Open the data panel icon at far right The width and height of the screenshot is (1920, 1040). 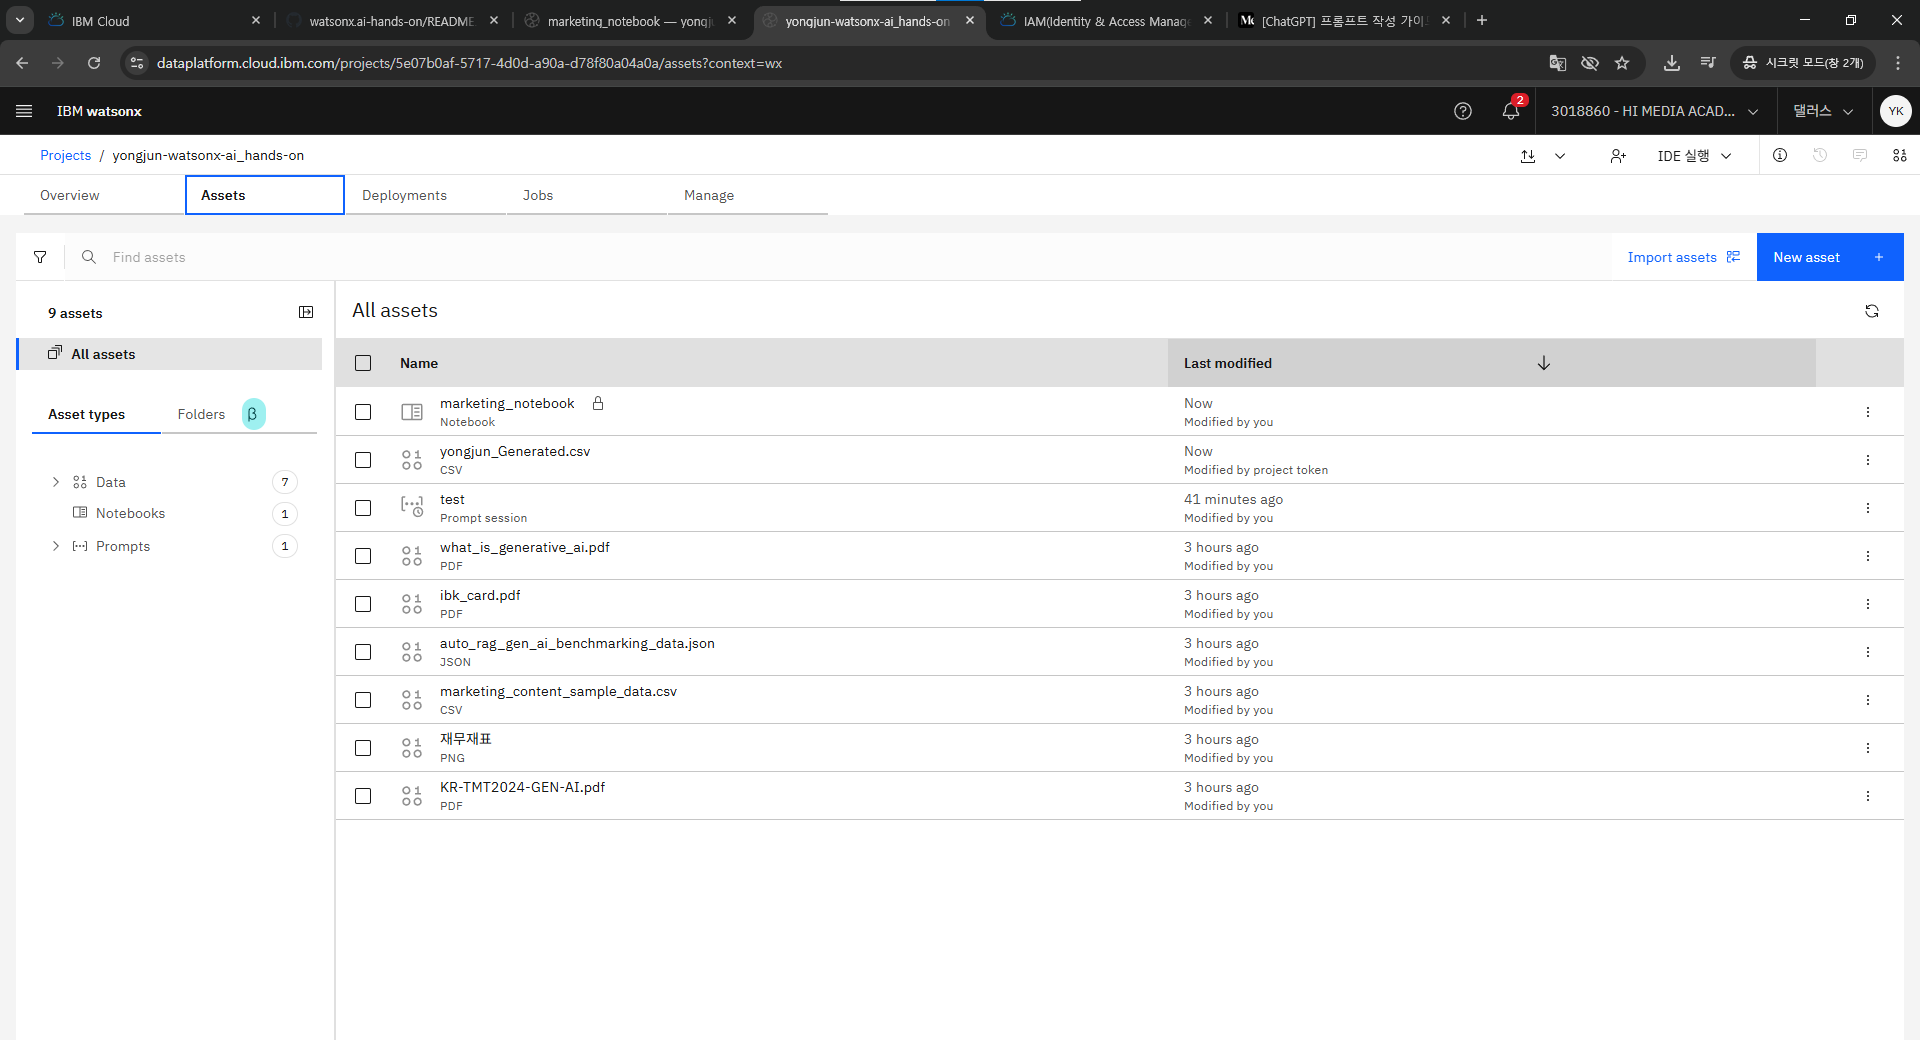pos(1900,155)
